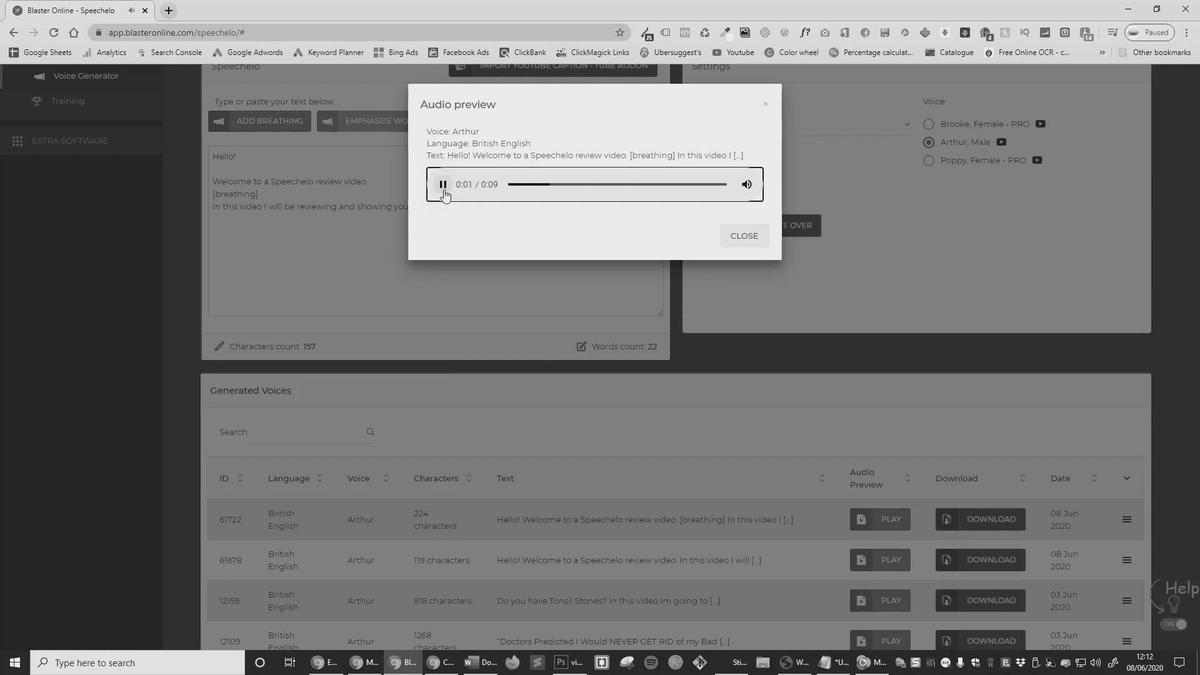This screenshot has width=1200, height=675.
Task: Click the Windows taskbar search box
Action: pos(138,662)
